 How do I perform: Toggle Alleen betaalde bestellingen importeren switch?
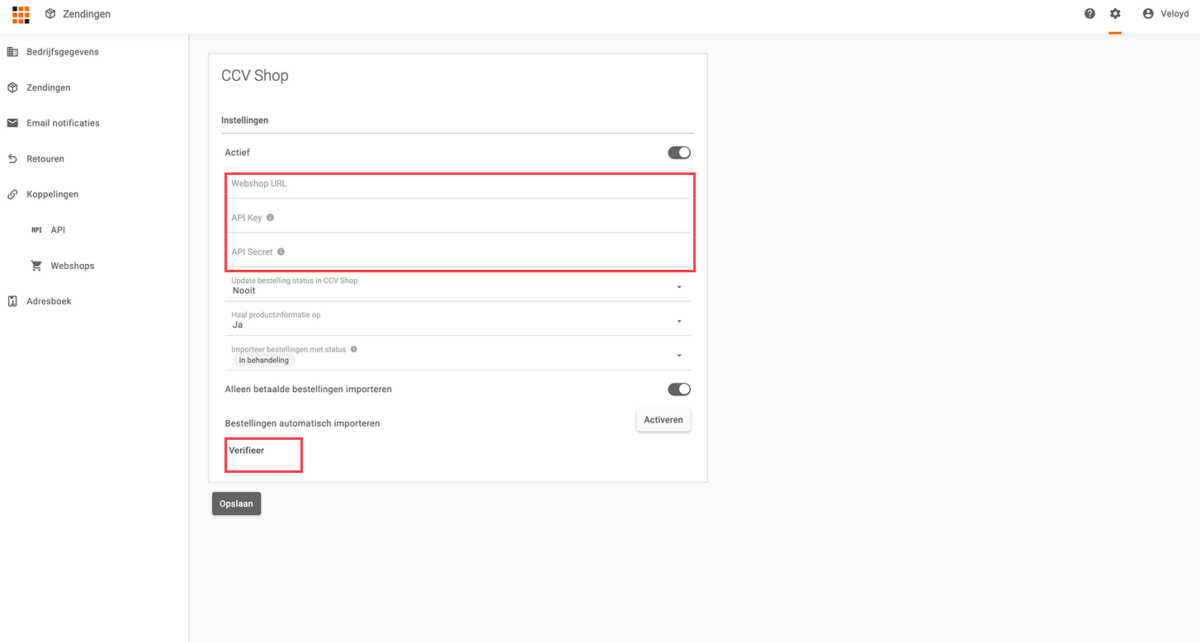(x=679, y=389)
